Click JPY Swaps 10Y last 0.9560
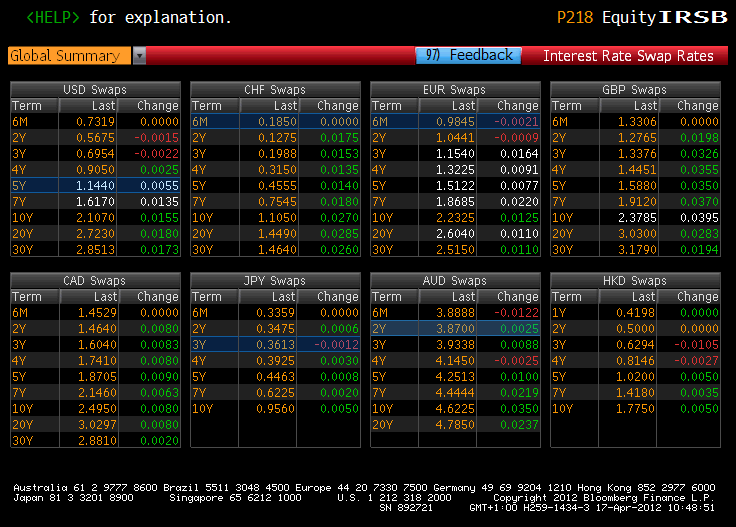736x527 pixels. tap(276, 408)
